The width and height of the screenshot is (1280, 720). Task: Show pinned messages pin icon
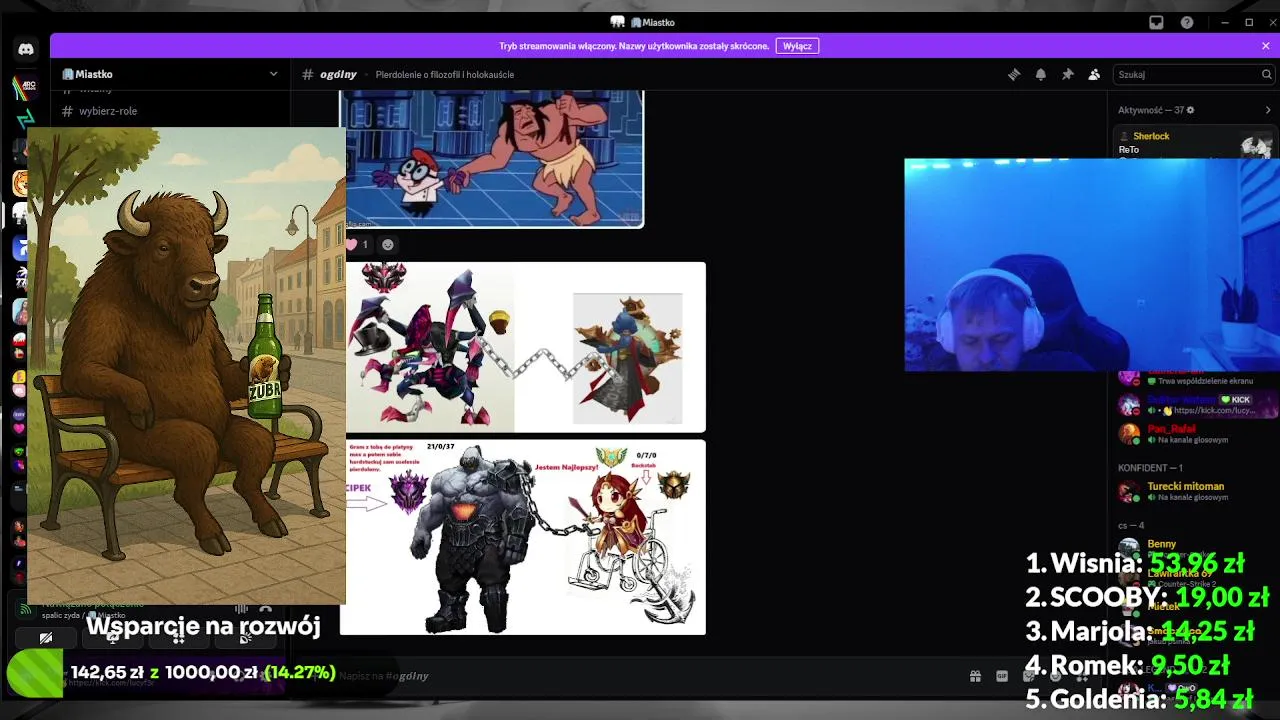[1068, 74]
